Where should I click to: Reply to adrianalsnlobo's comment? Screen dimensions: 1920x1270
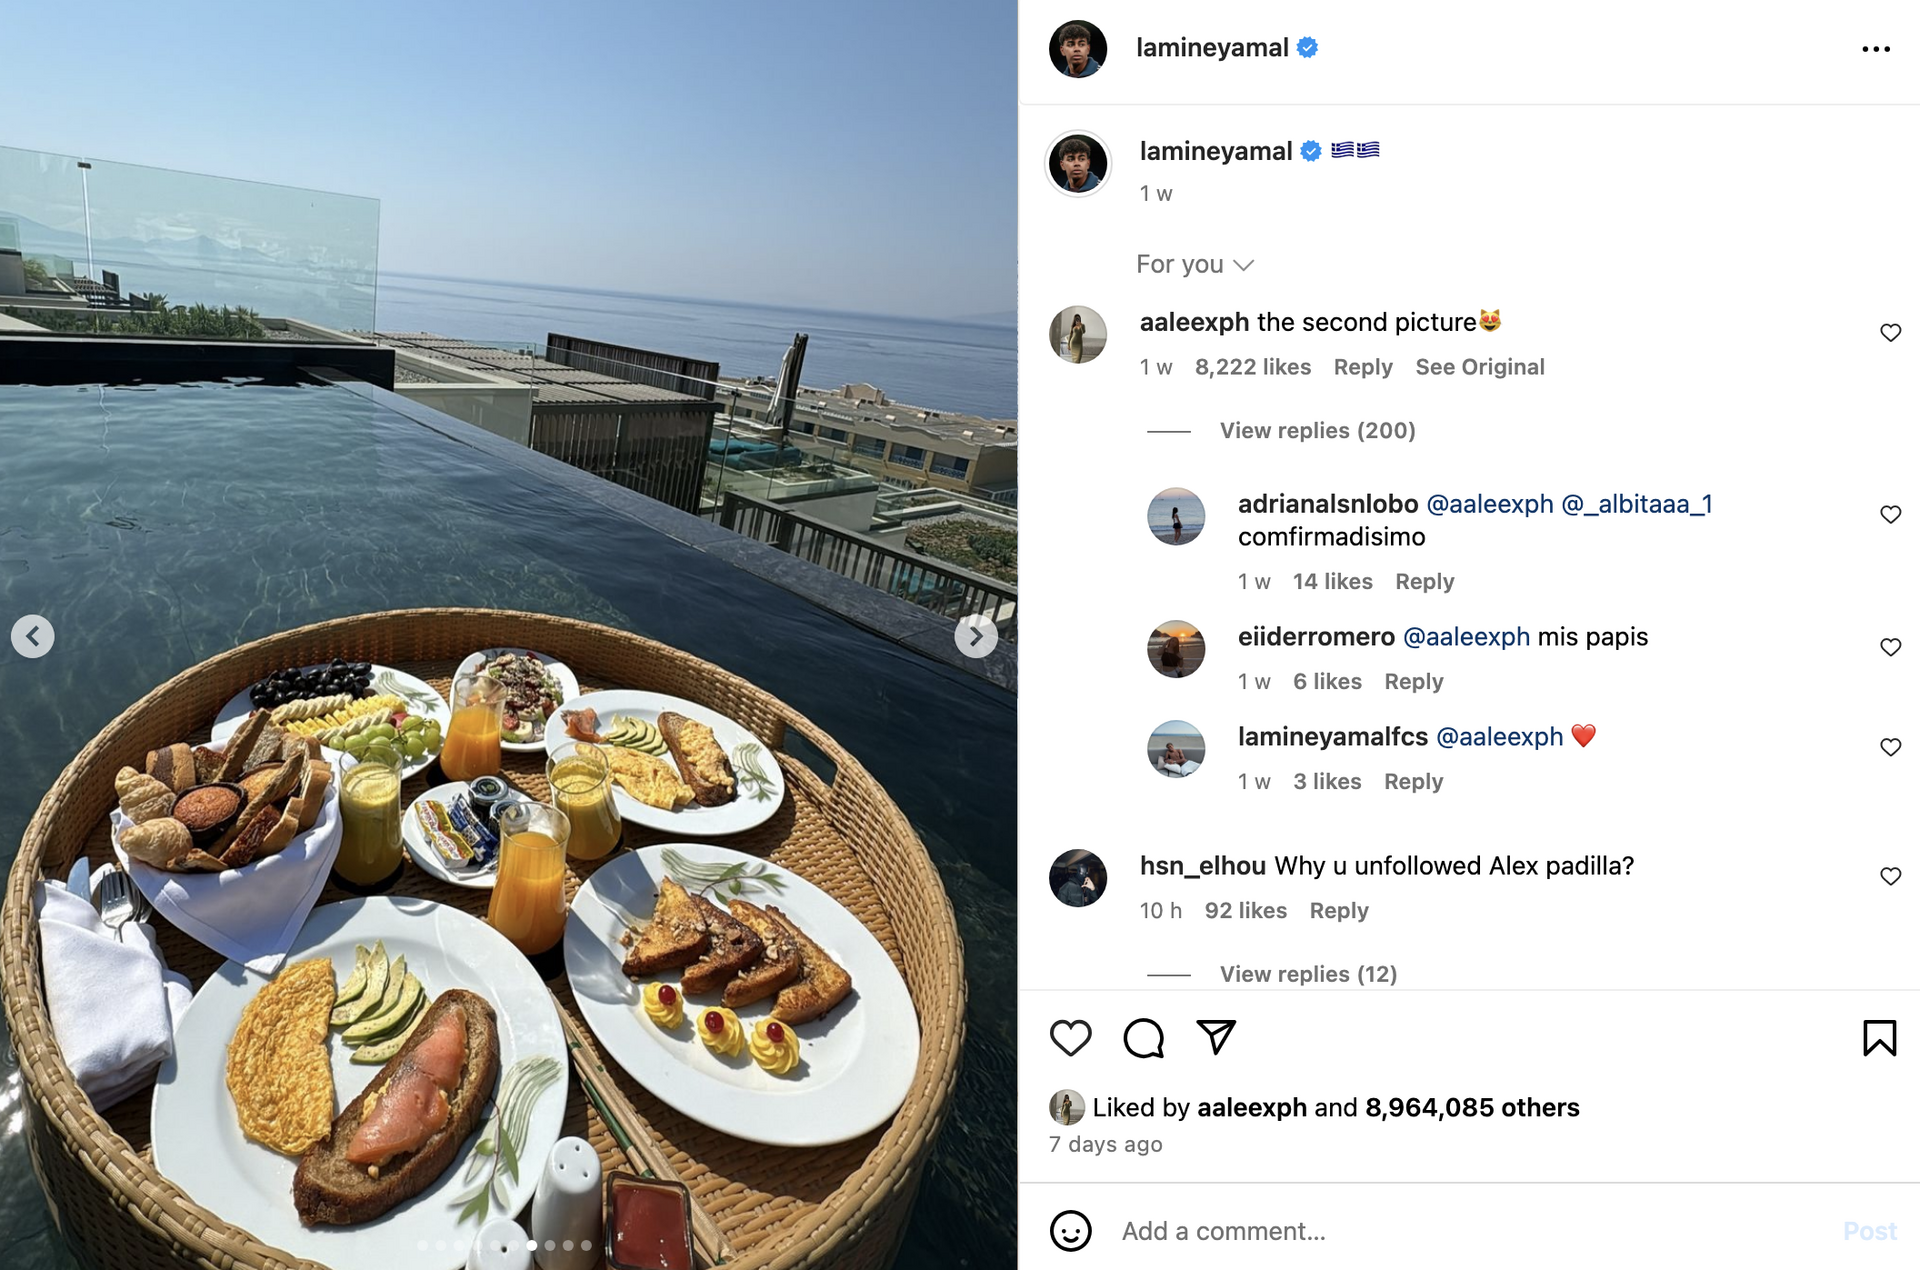pos(1424,582)
